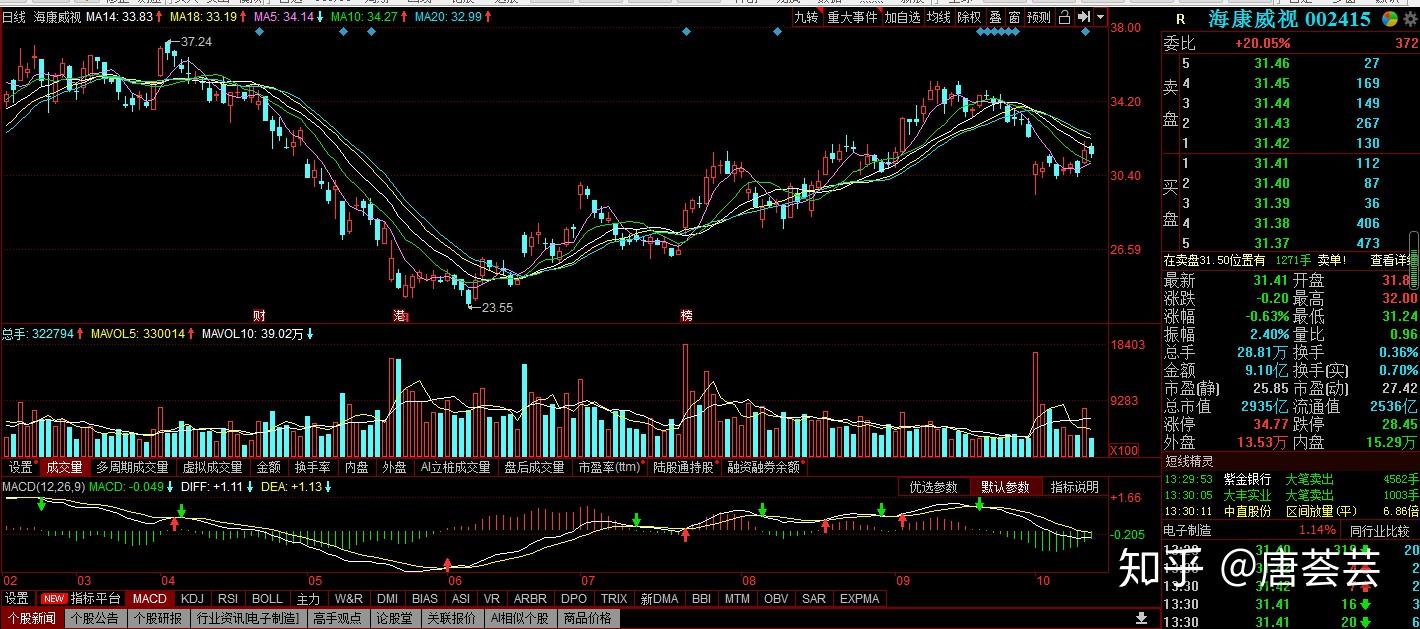The width and height of the screenshot is (1420, 629).
Task: Open the dropdown arrow next to the jump-to-end icon
Action: [x=1100, y=17]
